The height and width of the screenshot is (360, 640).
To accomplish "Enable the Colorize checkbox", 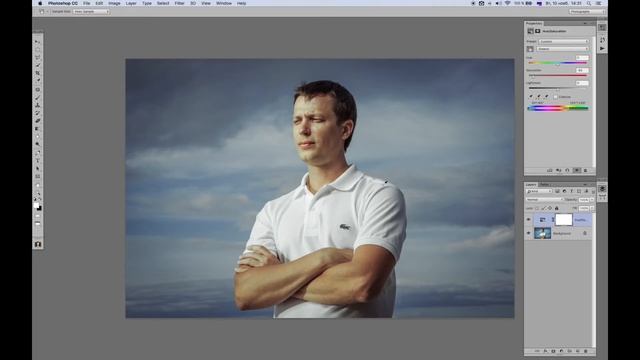I will click(556, 97).
